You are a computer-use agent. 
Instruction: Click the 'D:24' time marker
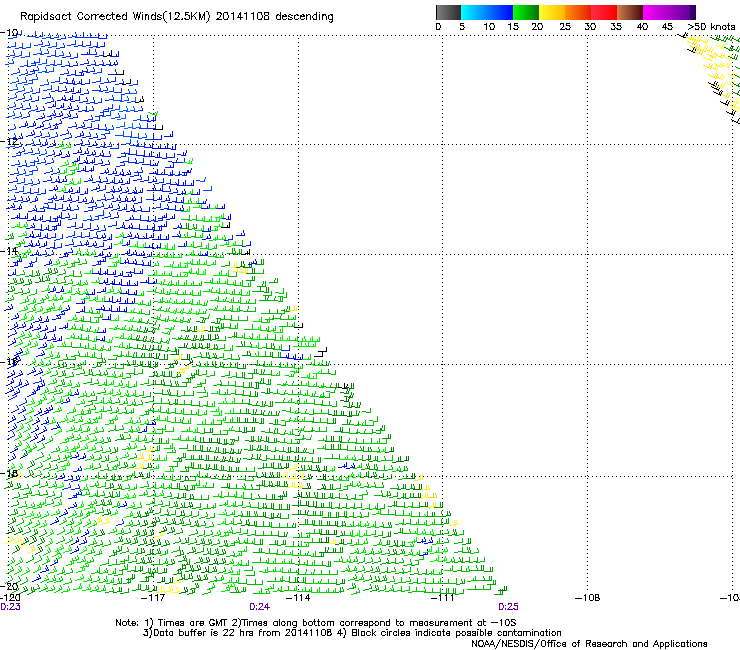click(260, 607)
